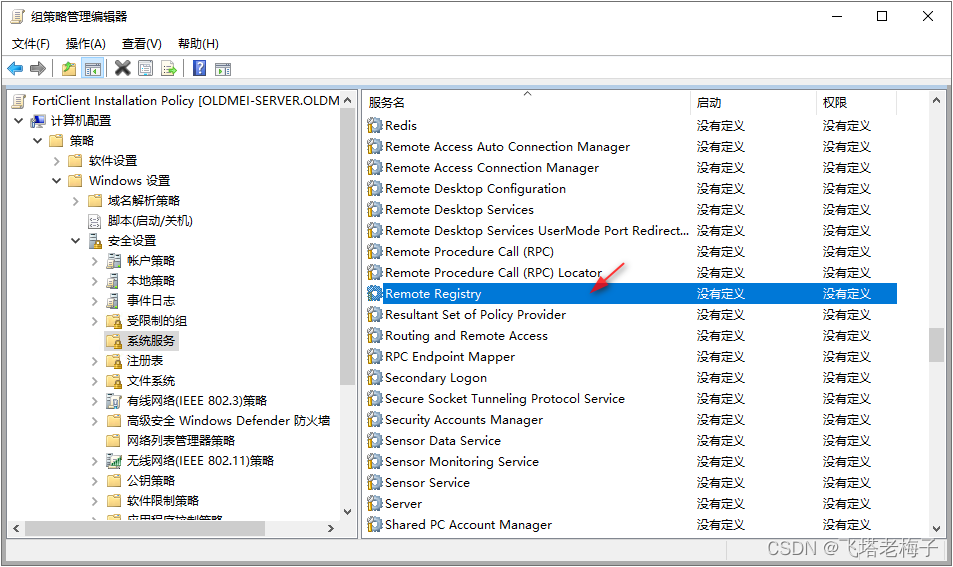
Task: Expand the 软件限制策略 tree node
Action: point(94,501)
